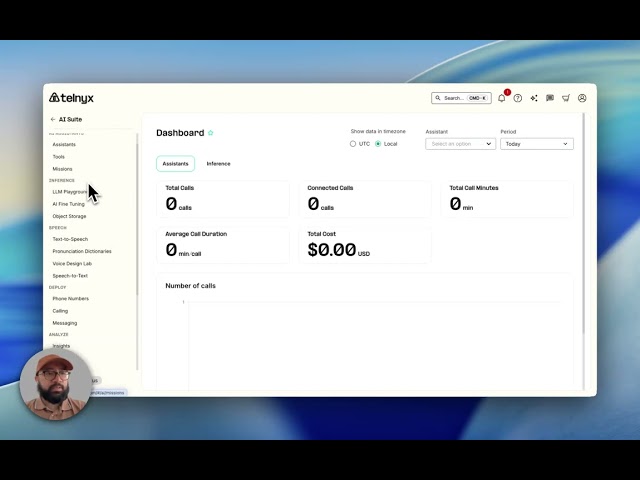The width and height of the screenshot is (640, 480).
Task: Open Voice Design Lab page
Action: point(72,264)
